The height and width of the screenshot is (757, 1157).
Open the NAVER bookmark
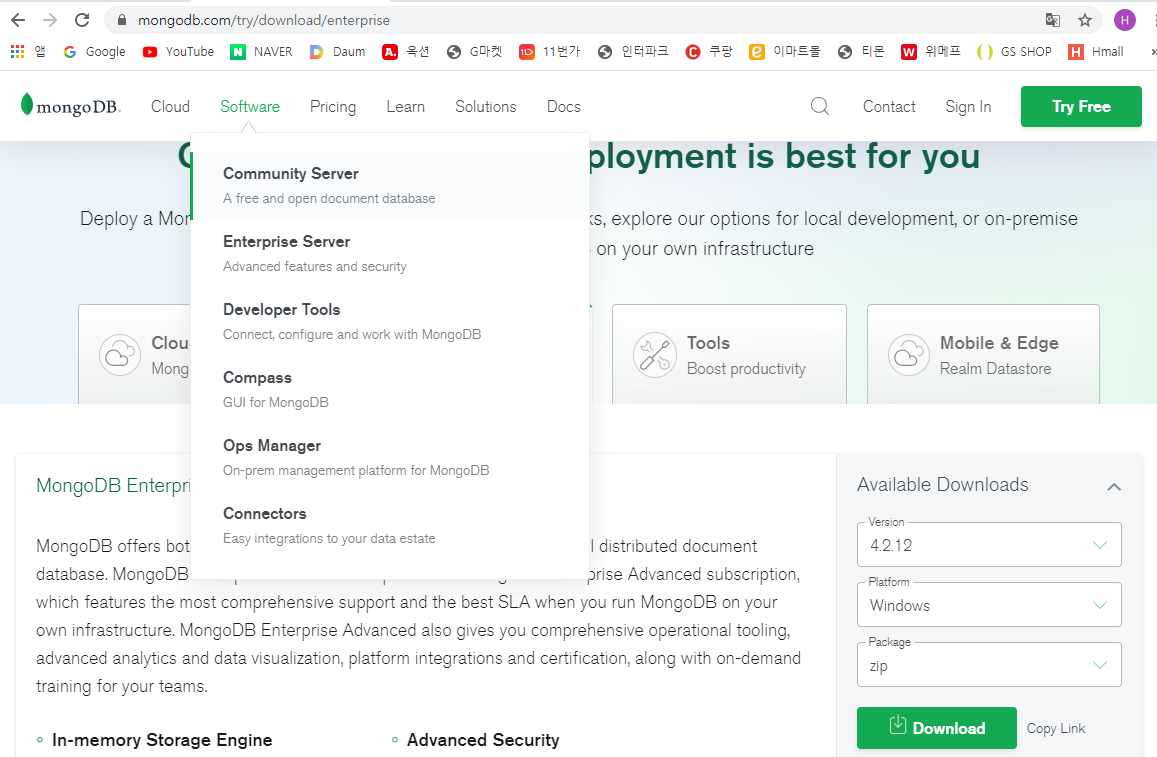point(261,52)
